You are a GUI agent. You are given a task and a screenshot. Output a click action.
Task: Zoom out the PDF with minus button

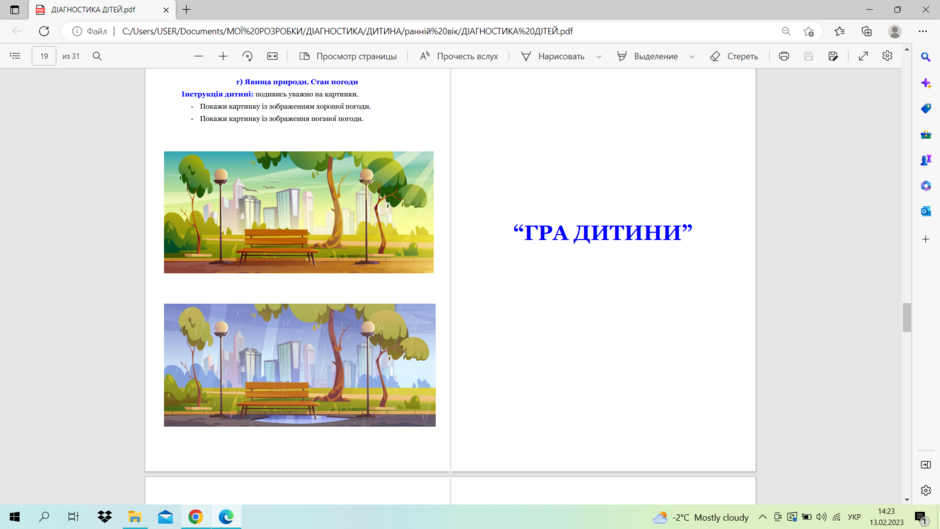[x=198, y=56]
